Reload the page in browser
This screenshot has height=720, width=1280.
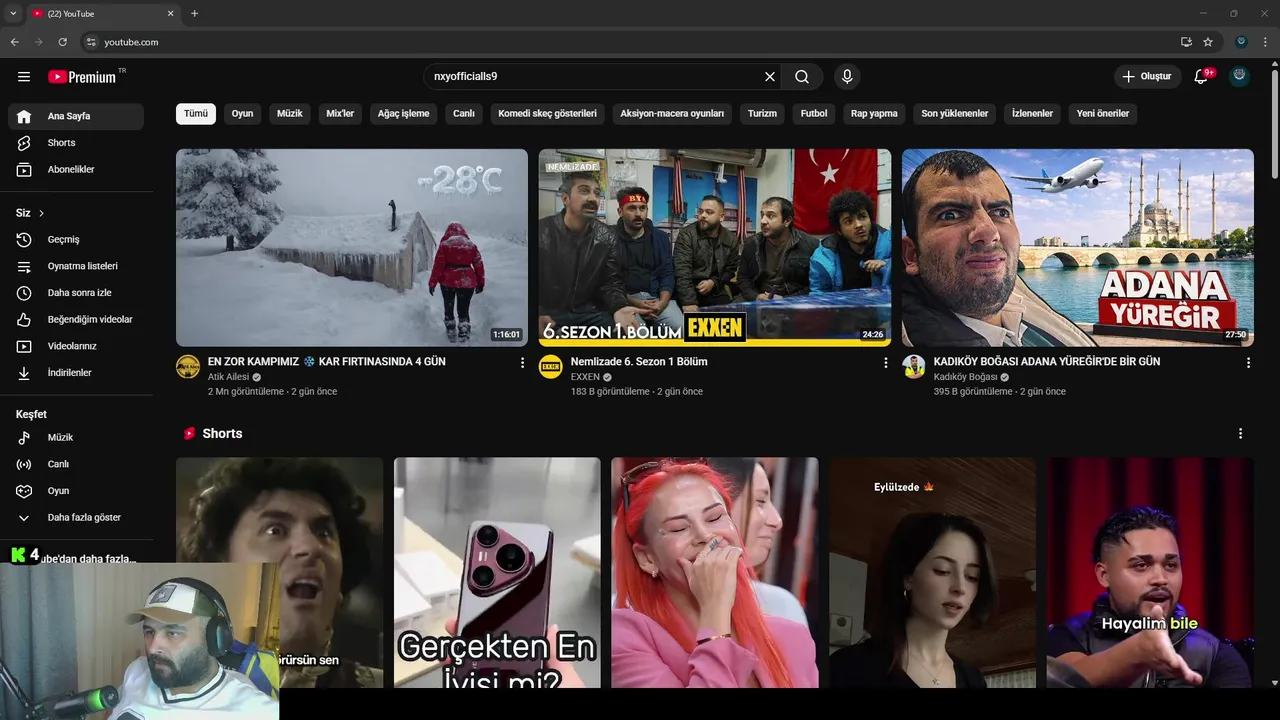pyautogui.click(x=62, y=42)
